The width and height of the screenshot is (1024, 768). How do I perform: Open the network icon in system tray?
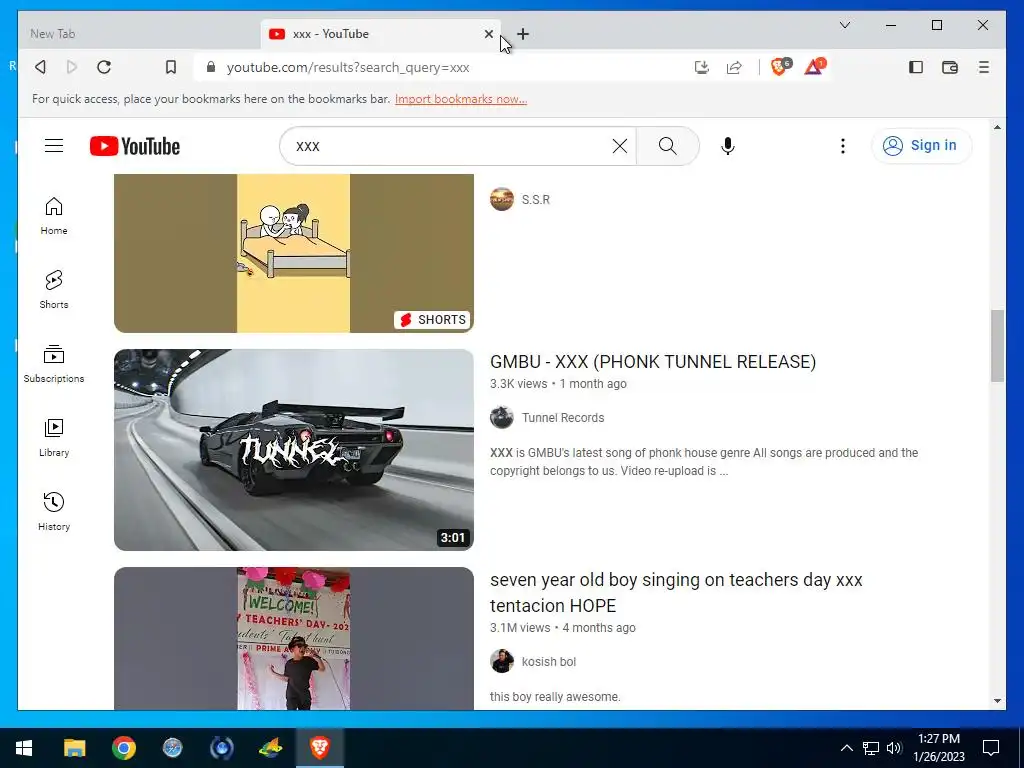point(871,748)
